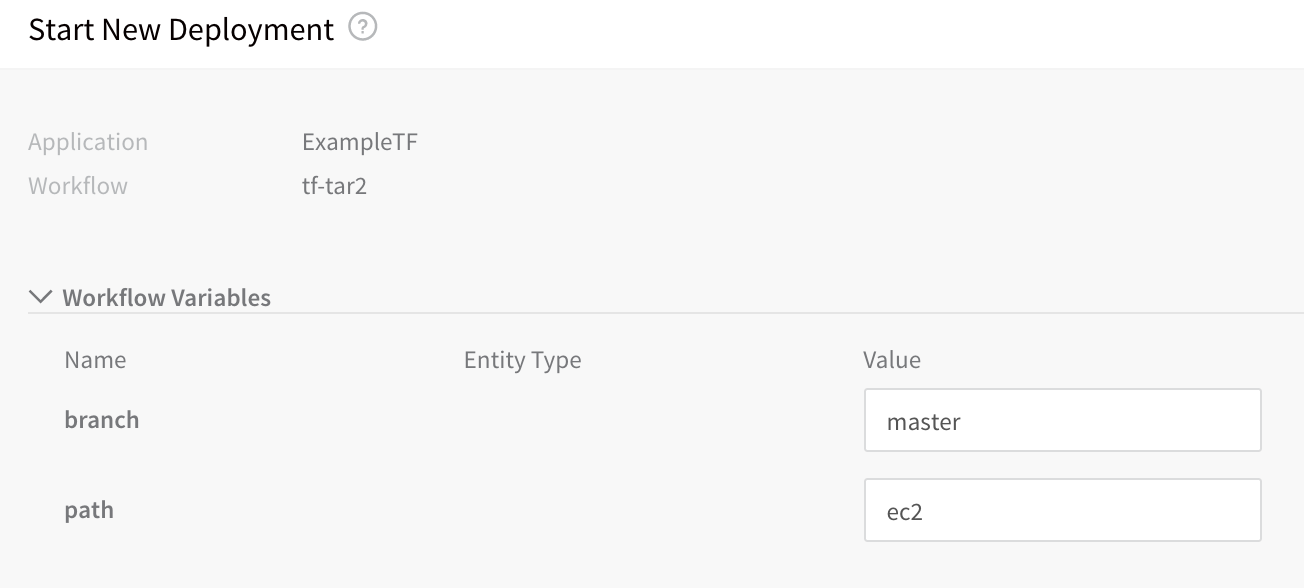Image resolution: width=1304 pixels, height=588 pixels.
Task: Select the tf-tar2 workflow name
Action: (334, 186)
